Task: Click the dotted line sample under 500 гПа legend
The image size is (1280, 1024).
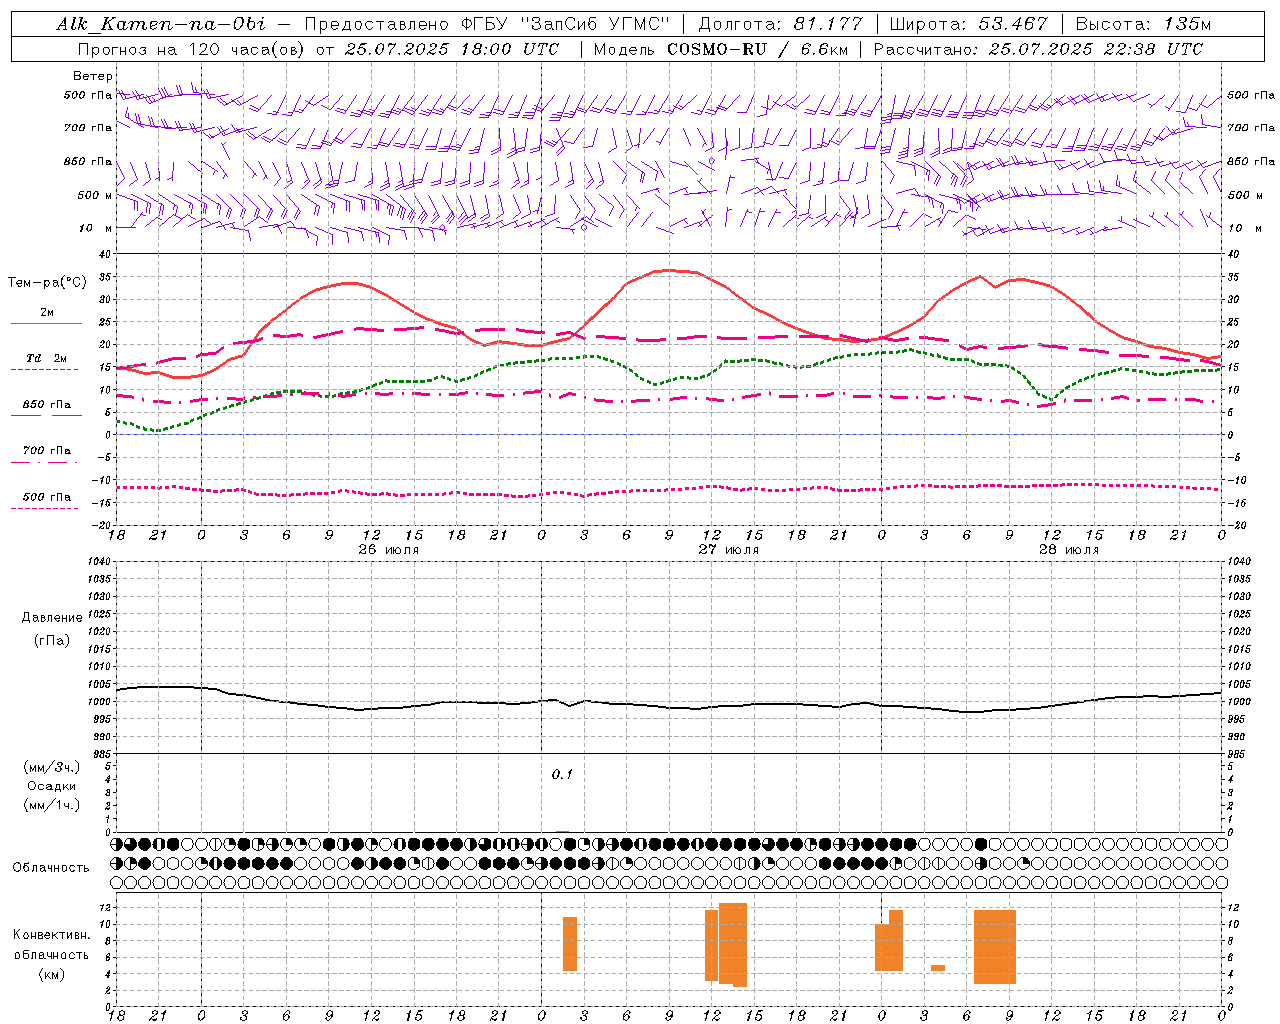Action: pyautogui.click(x=44, y=508)
